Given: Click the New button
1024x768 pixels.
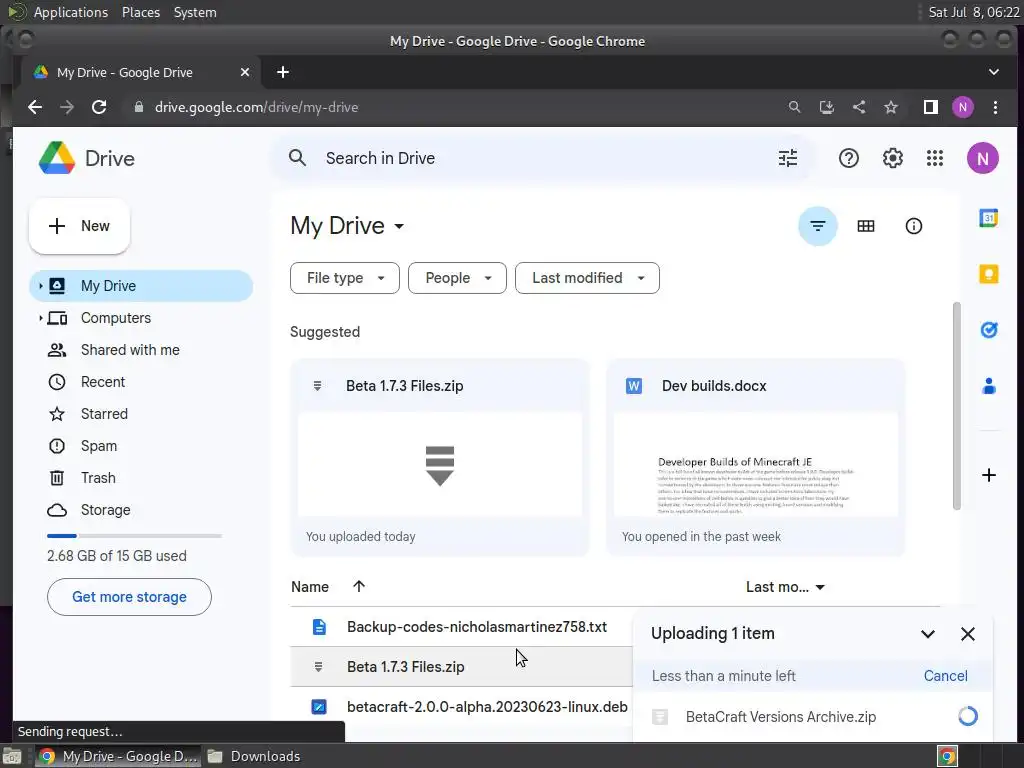Looking at the screenshot, I should pos(80,226).
